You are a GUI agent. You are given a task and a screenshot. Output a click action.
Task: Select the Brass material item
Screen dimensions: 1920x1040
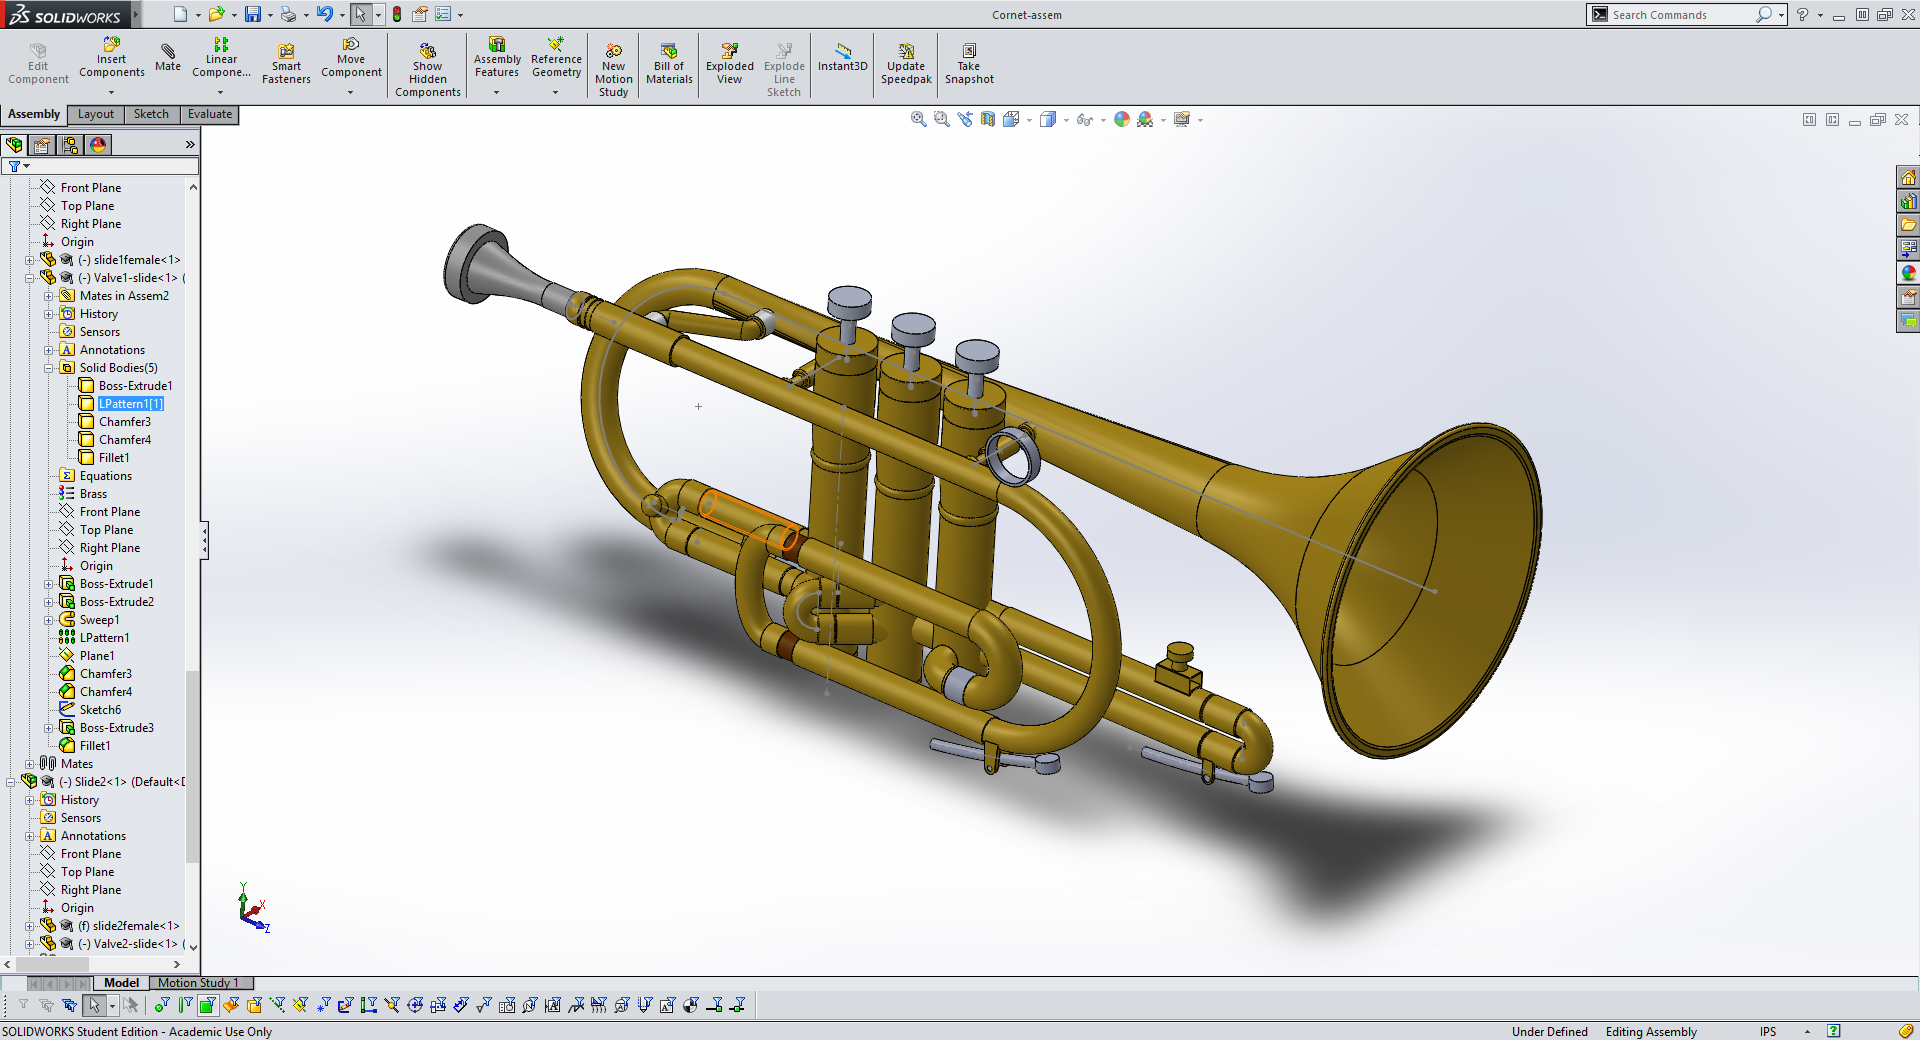[x=93, y=494]
